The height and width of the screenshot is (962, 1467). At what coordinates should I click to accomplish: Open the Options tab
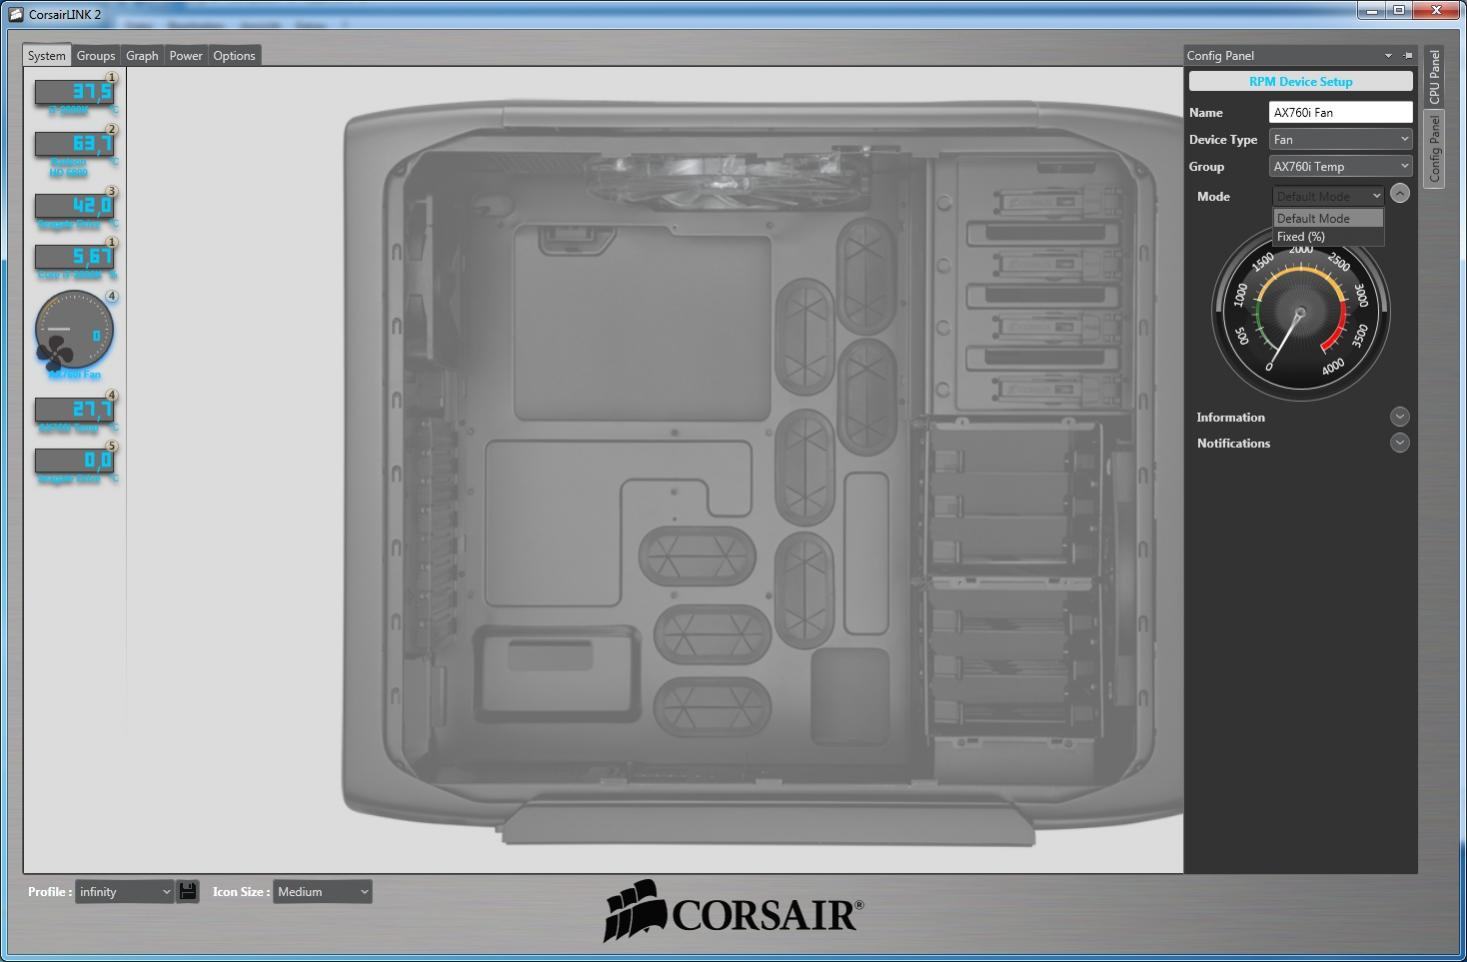coord(234,56)
